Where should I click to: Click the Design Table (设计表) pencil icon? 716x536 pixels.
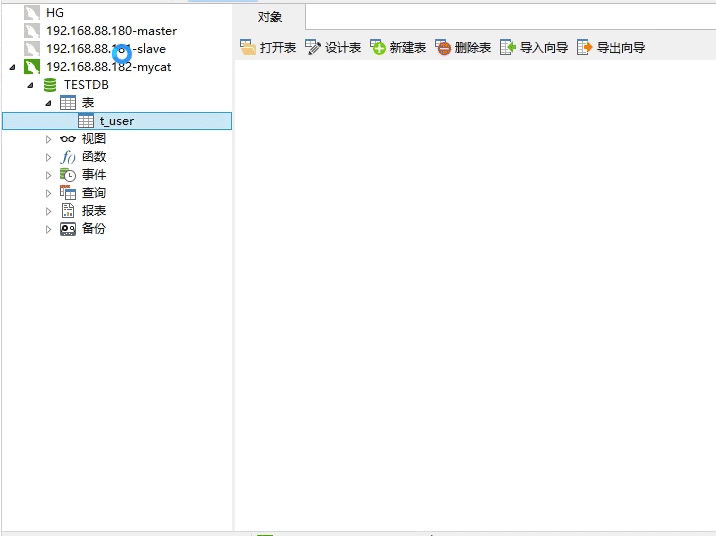point(313,47)
